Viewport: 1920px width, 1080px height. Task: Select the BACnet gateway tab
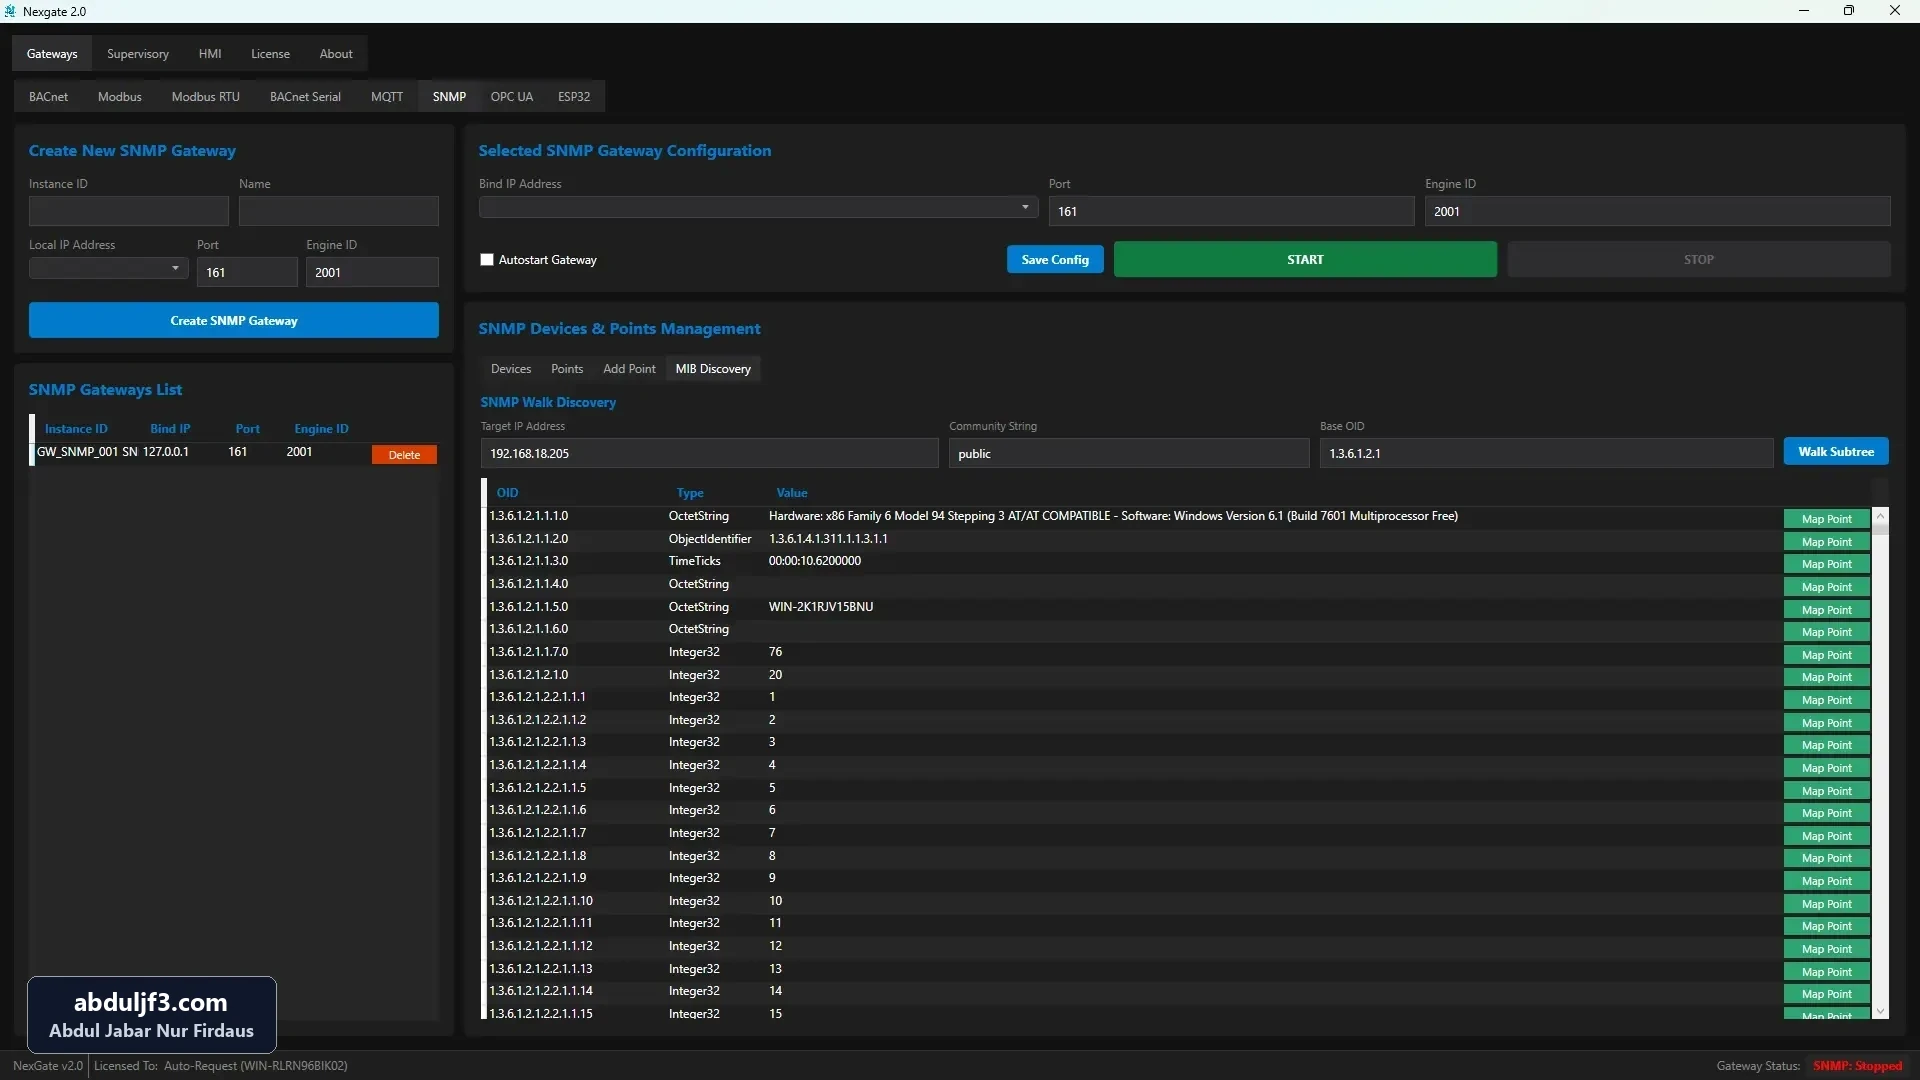coord(49,97)
